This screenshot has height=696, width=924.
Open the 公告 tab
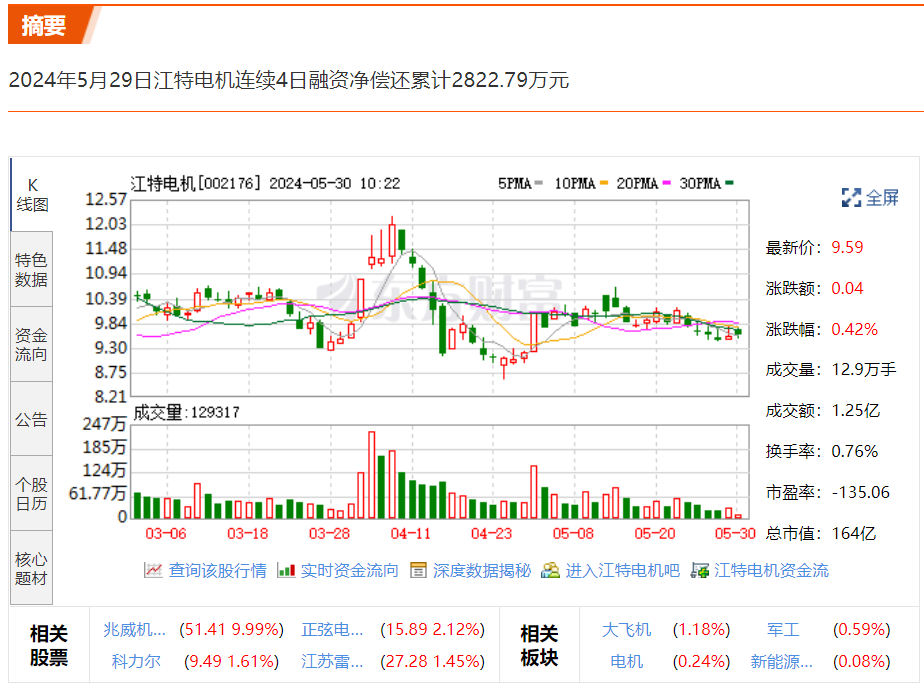pos(32,419)
